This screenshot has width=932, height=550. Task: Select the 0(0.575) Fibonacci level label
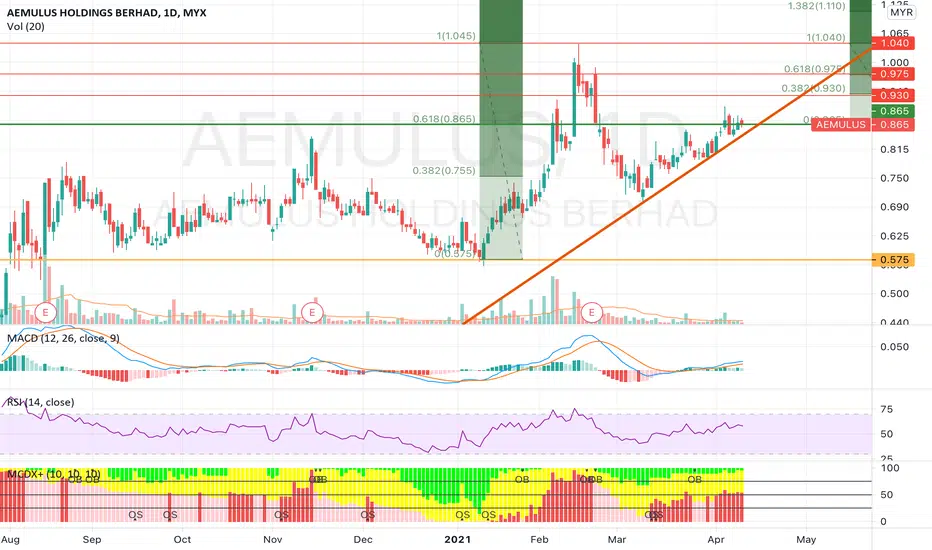[x=454, y=254]
